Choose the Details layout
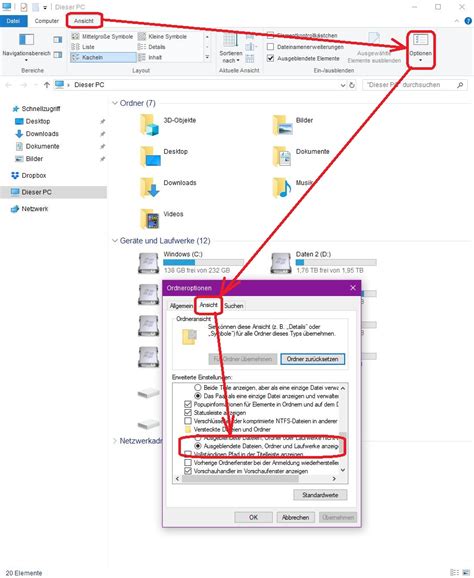The height and width of the screenshot is (578, 474). point(152,47)
